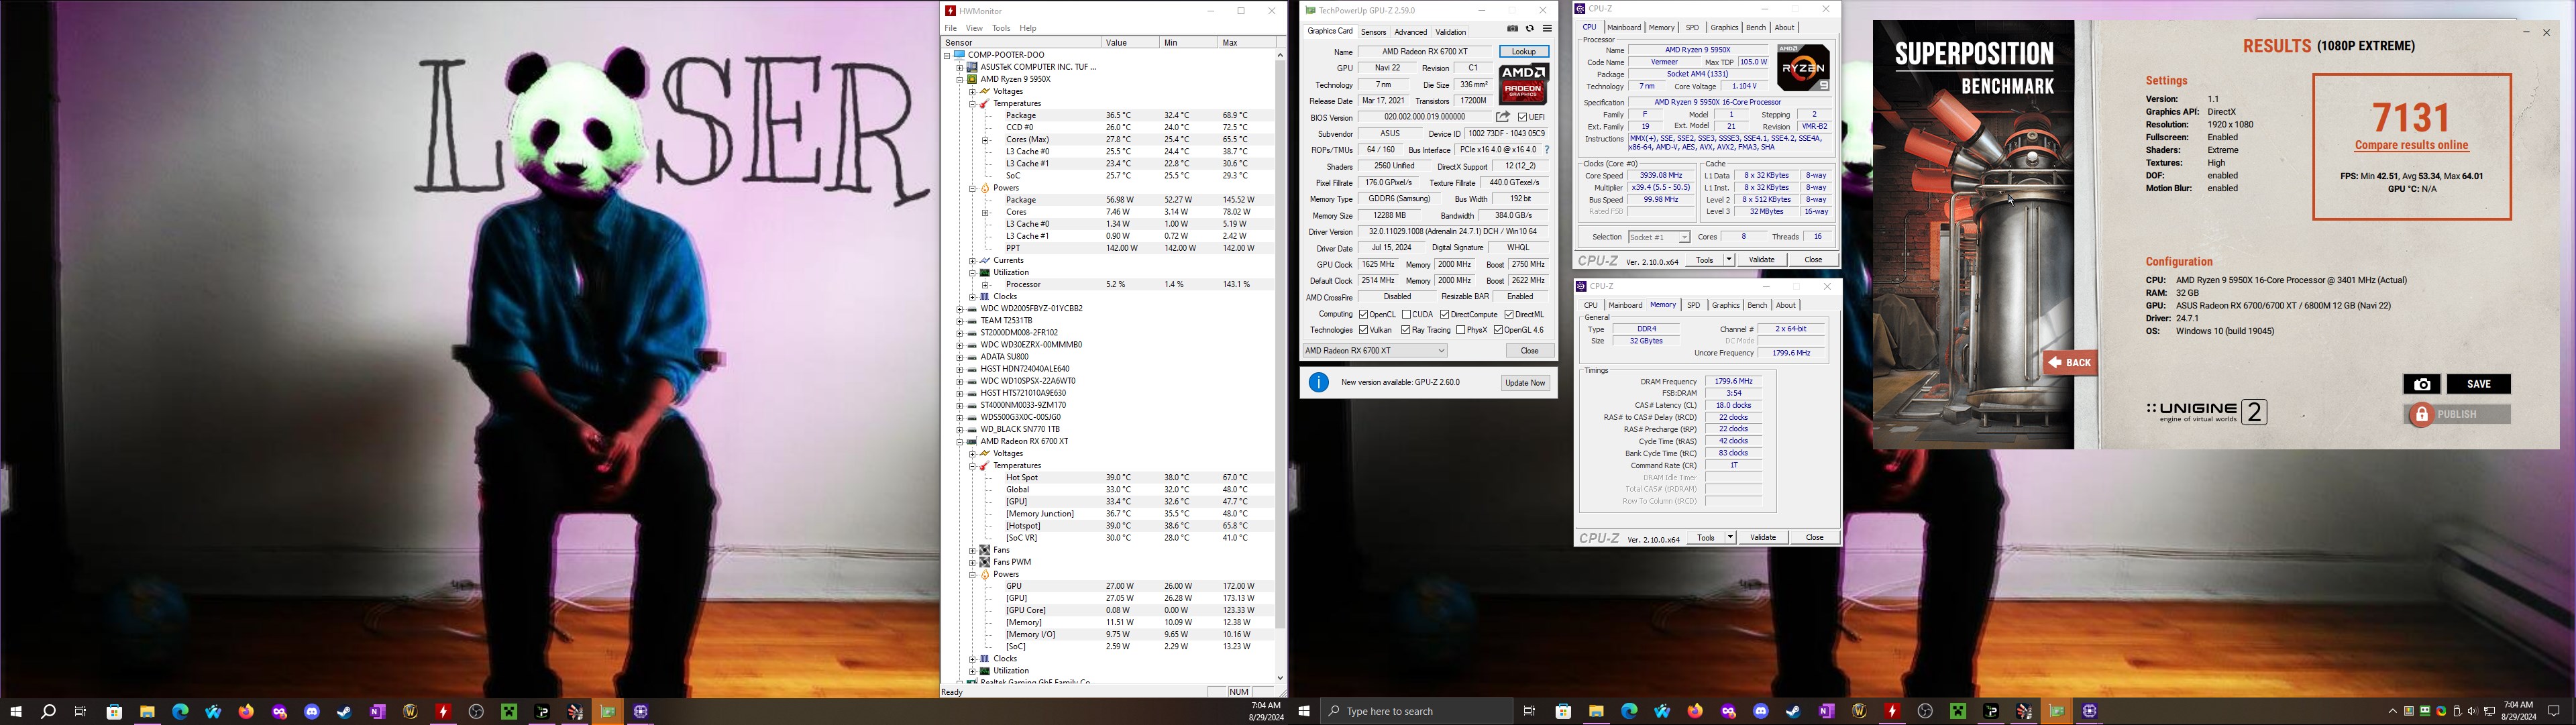The height and width of the screenshot is (725, 2576).
Task: Click the Type here to search box
Action: coord(1416,711)
